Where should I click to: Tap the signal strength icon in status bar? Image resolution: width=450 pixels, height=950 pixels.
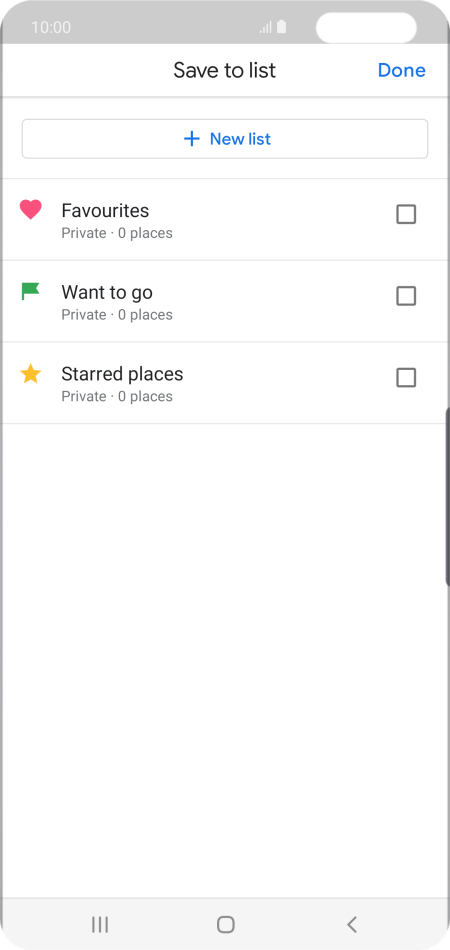(265, 28)
